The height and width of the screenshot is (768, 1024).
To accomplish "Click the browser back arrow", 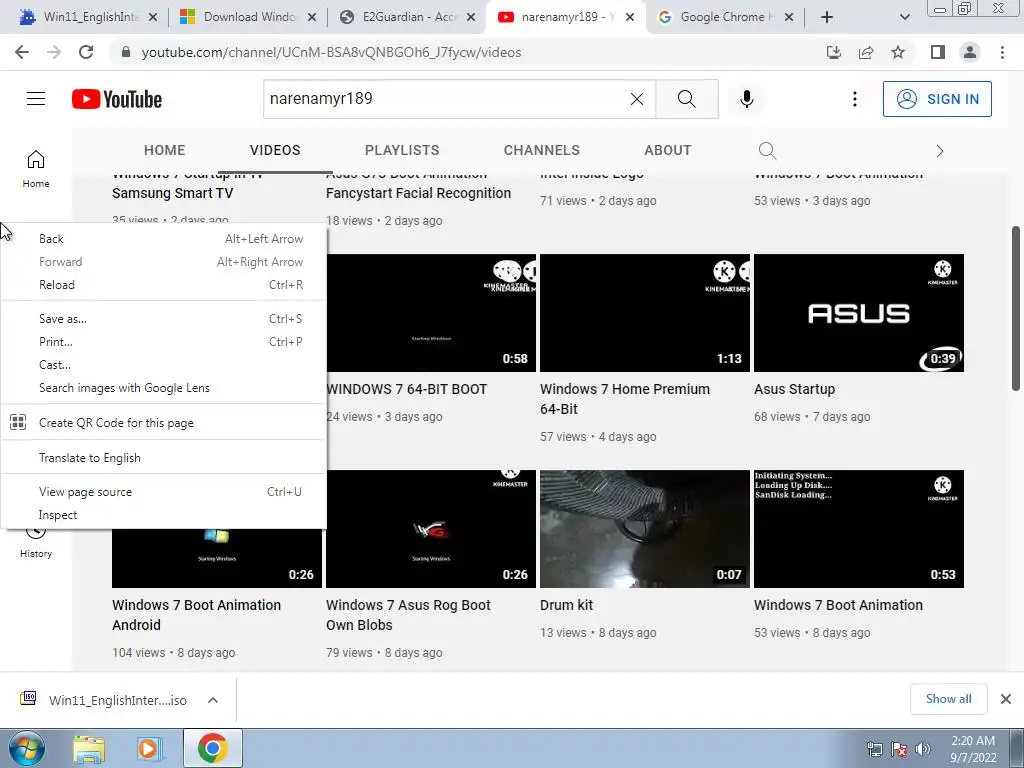I will 22,52.
